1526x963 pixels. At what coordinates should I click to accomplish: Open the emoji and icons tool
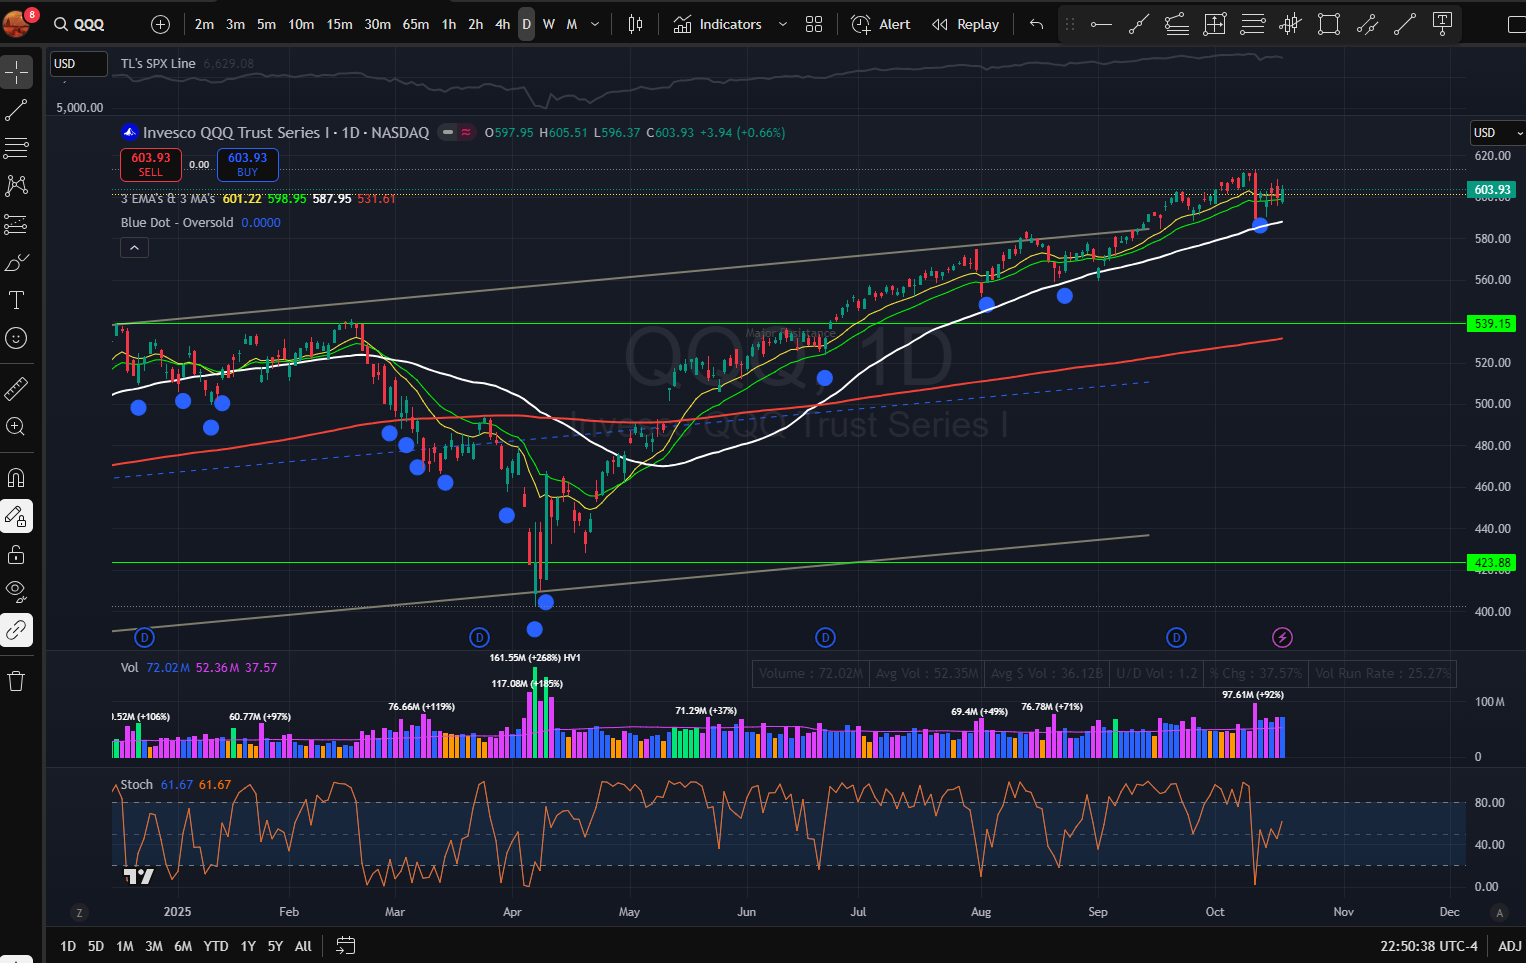coord(16,338)
